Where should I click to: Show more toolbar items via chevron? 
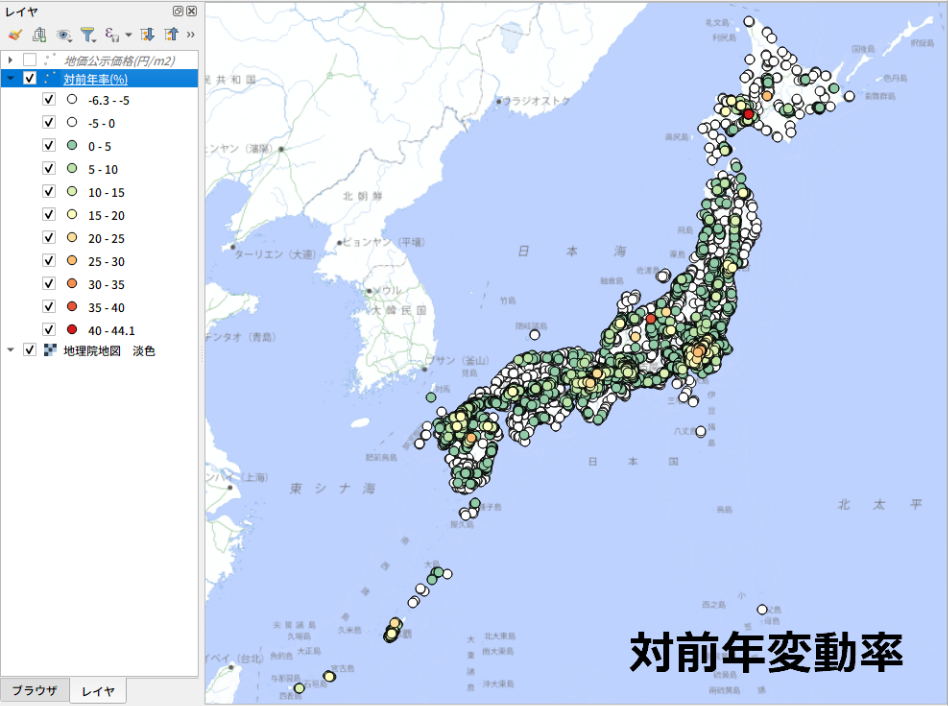(190, 35)
